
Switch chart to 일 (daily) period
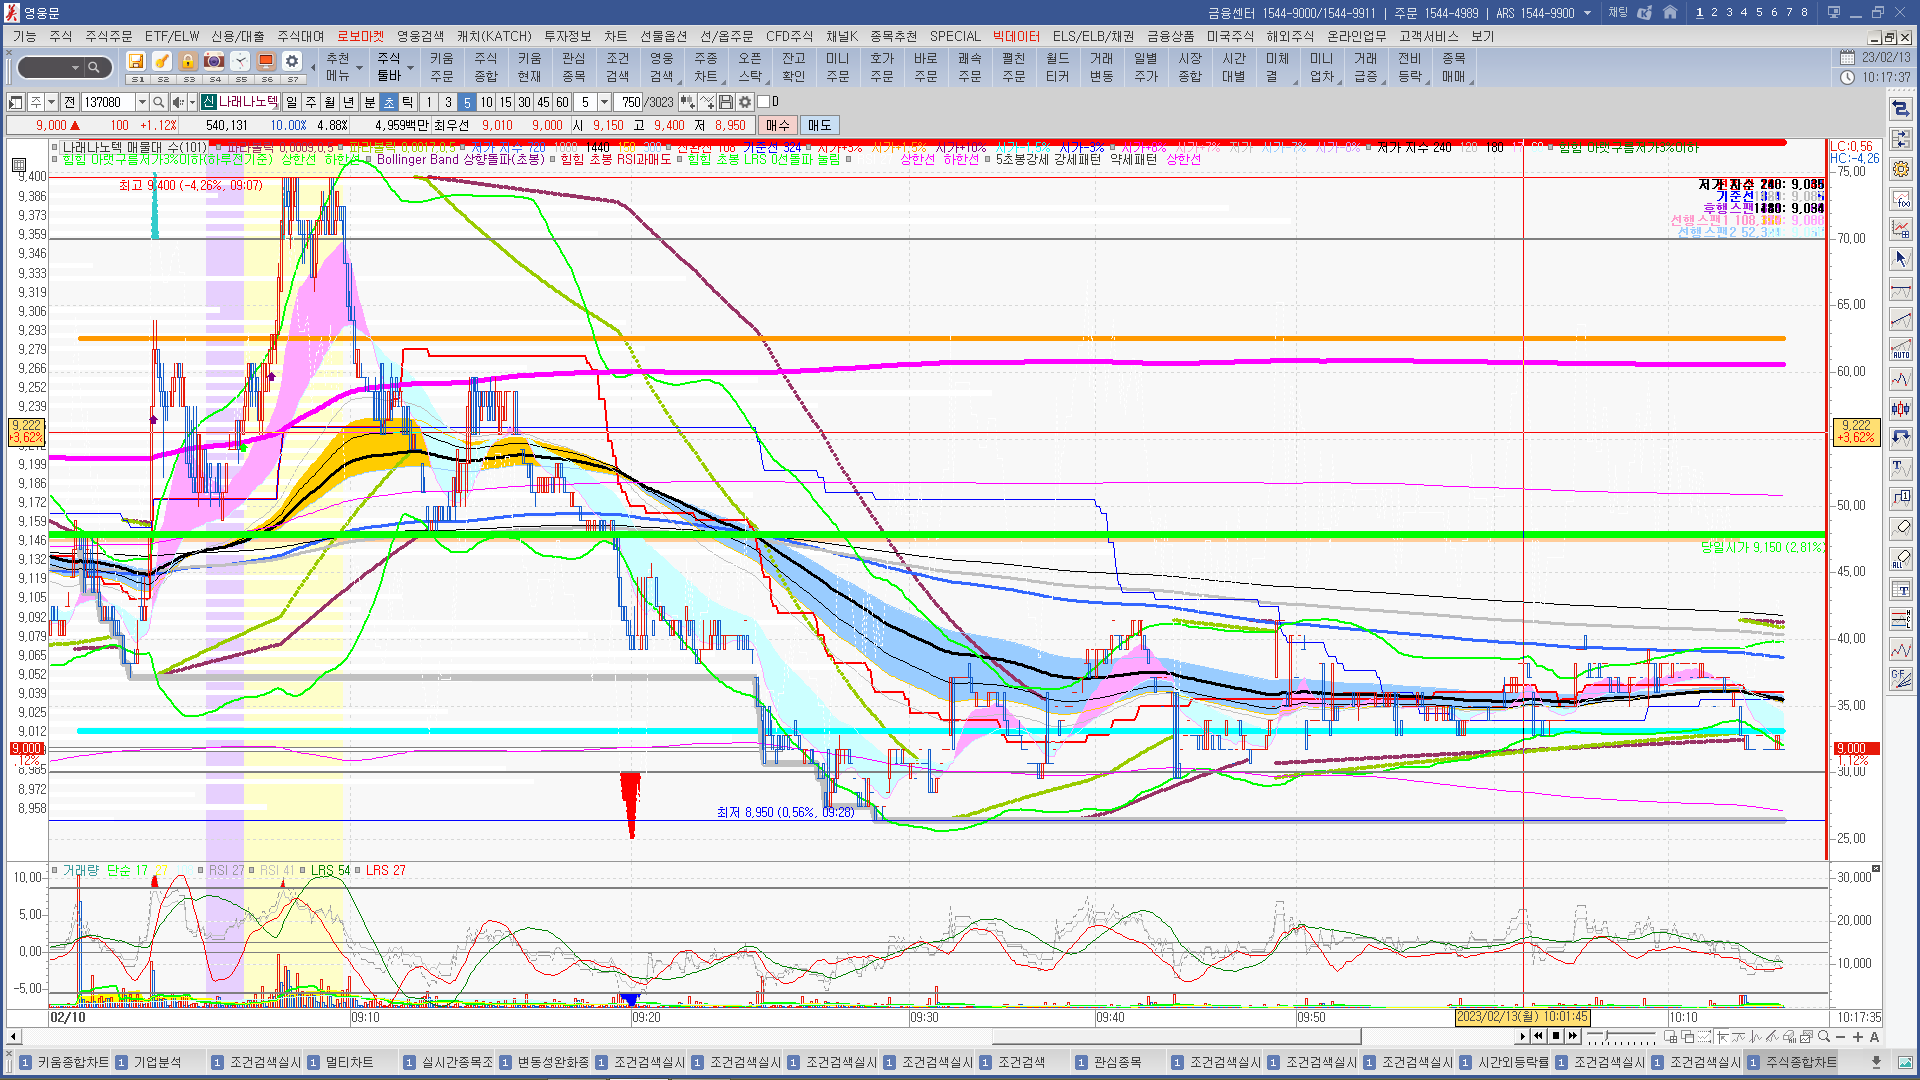[291, 102]
